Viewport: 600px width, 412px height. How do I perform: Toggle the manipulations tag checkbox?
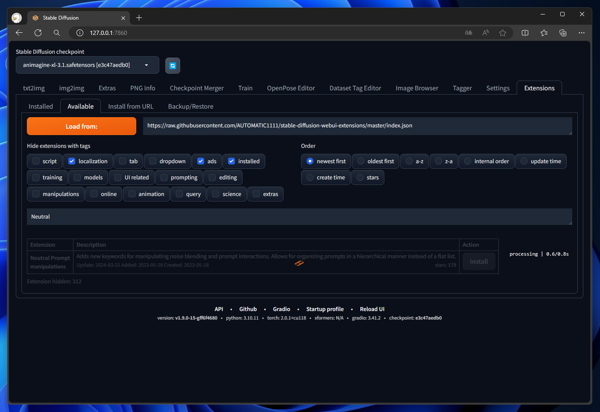[x=36, y=194]
